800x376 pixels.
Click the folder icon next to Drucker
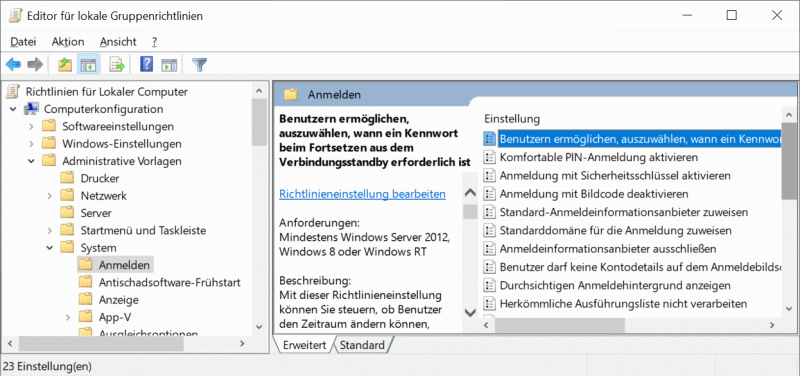pos(67,179)
